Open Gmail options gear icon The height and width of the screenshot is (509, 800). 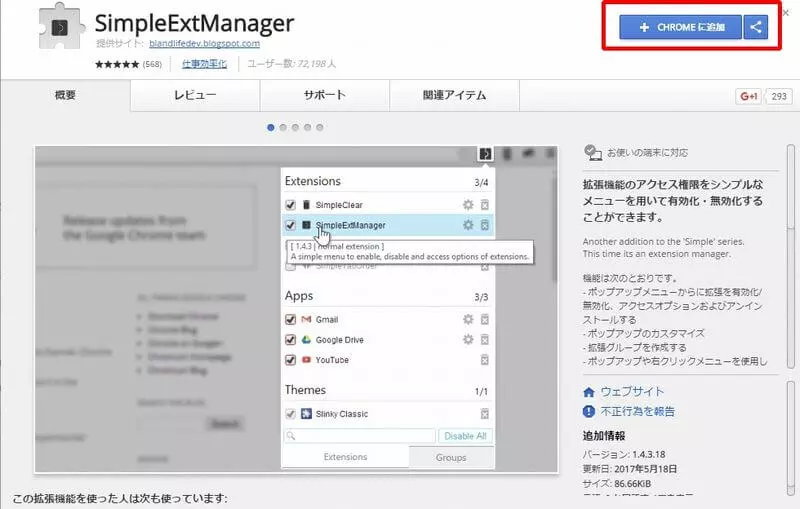point(468,319)
